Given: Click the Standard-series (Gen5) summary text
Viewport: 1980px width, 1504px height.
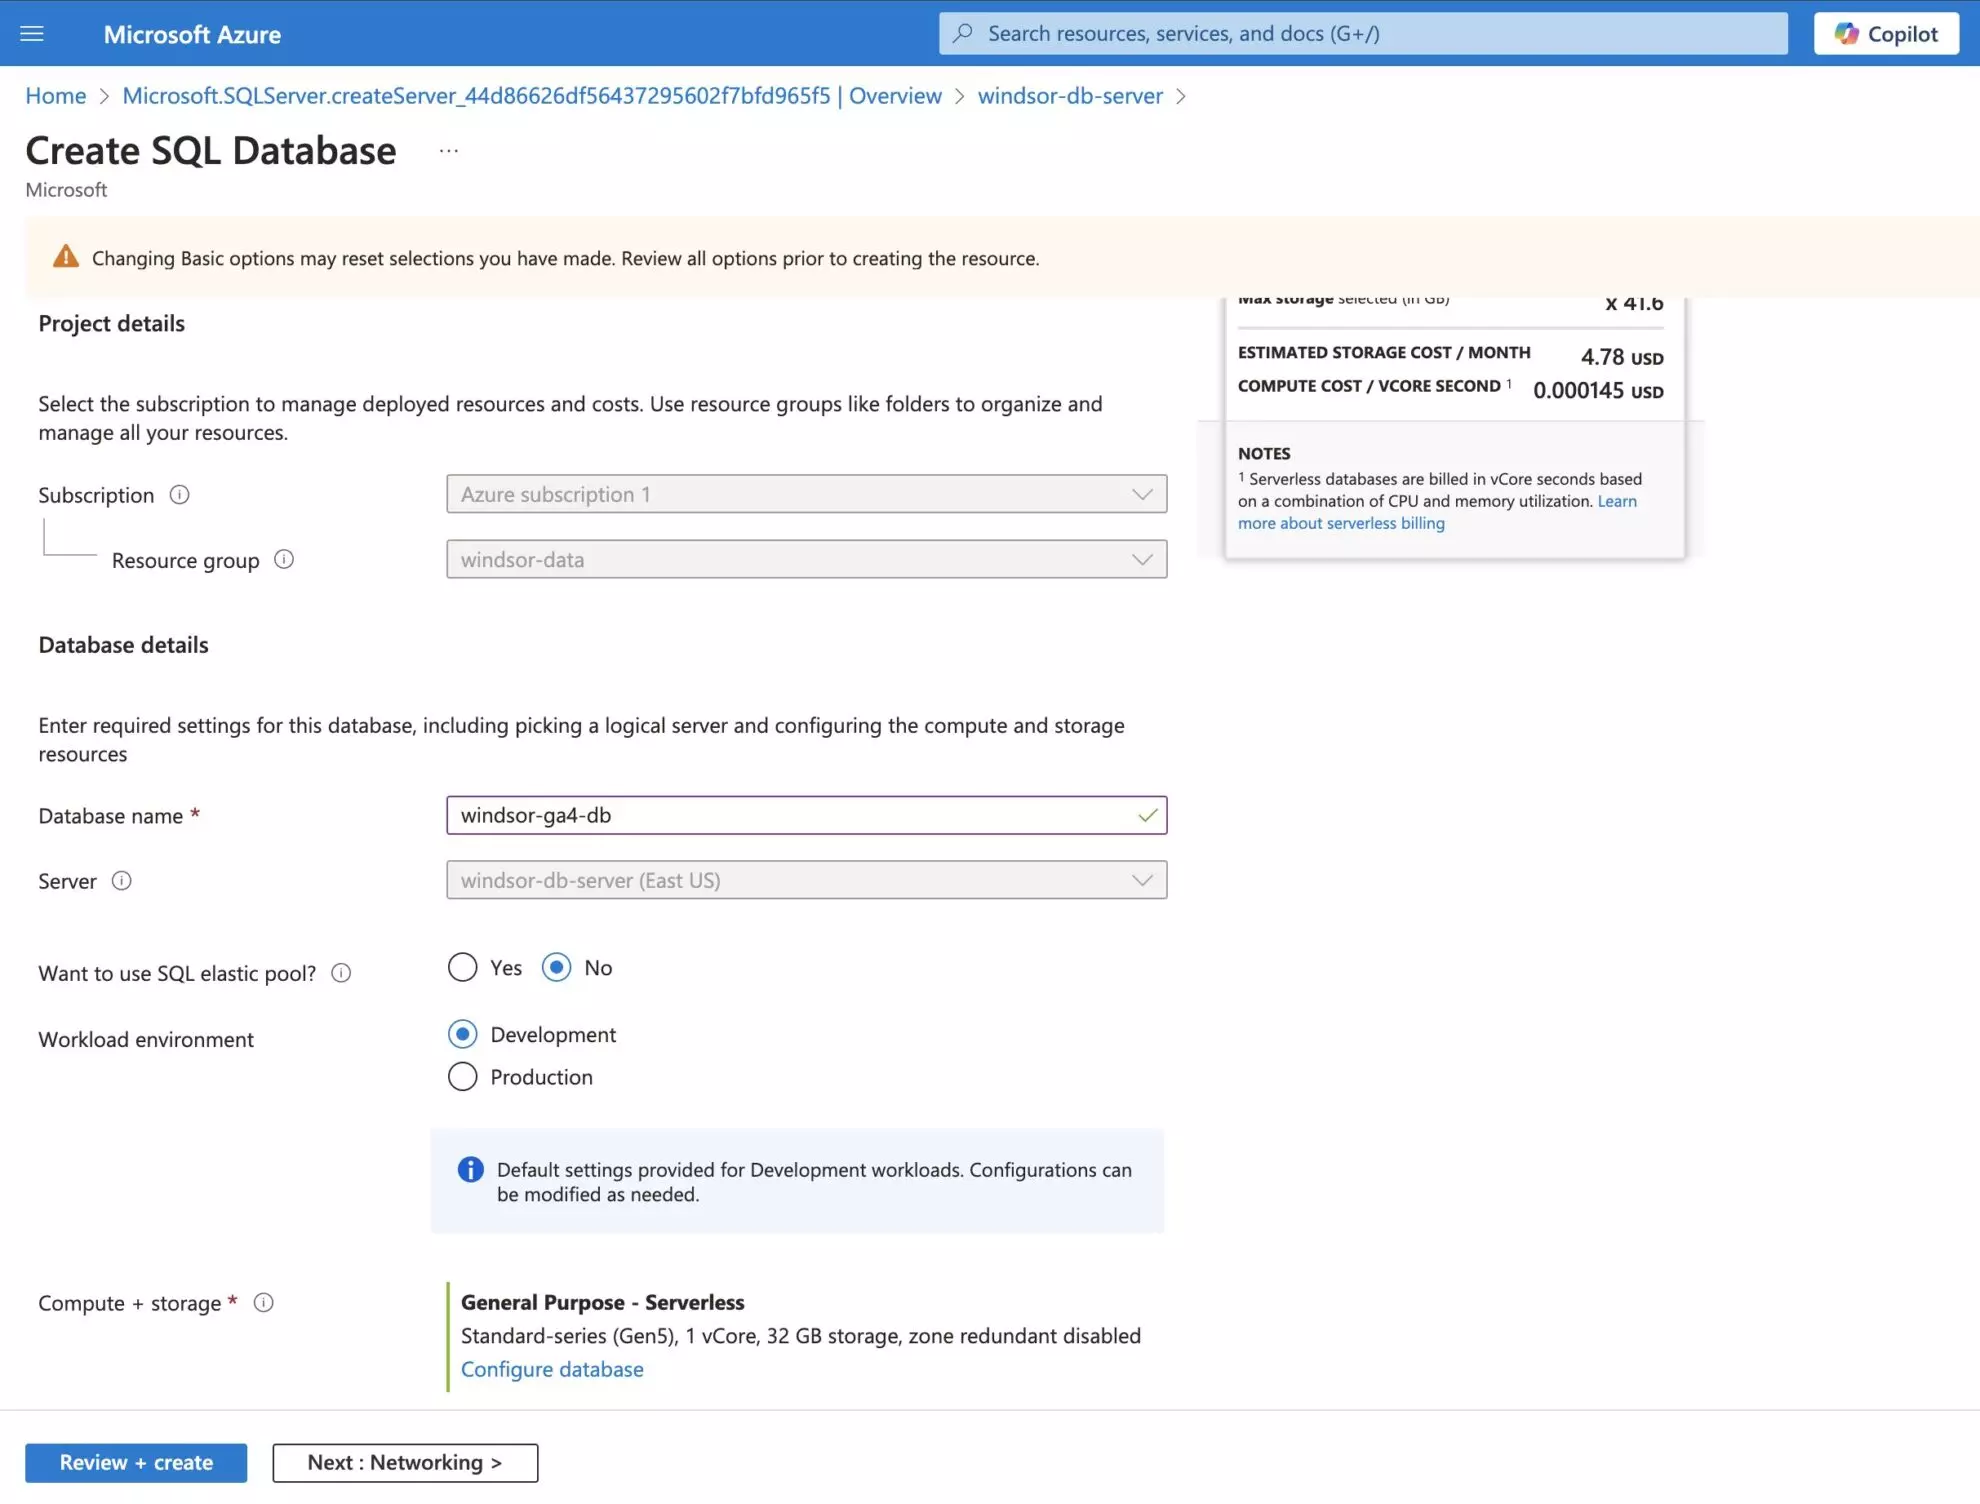Looking at the screenshot, I should click(801, 1336).
